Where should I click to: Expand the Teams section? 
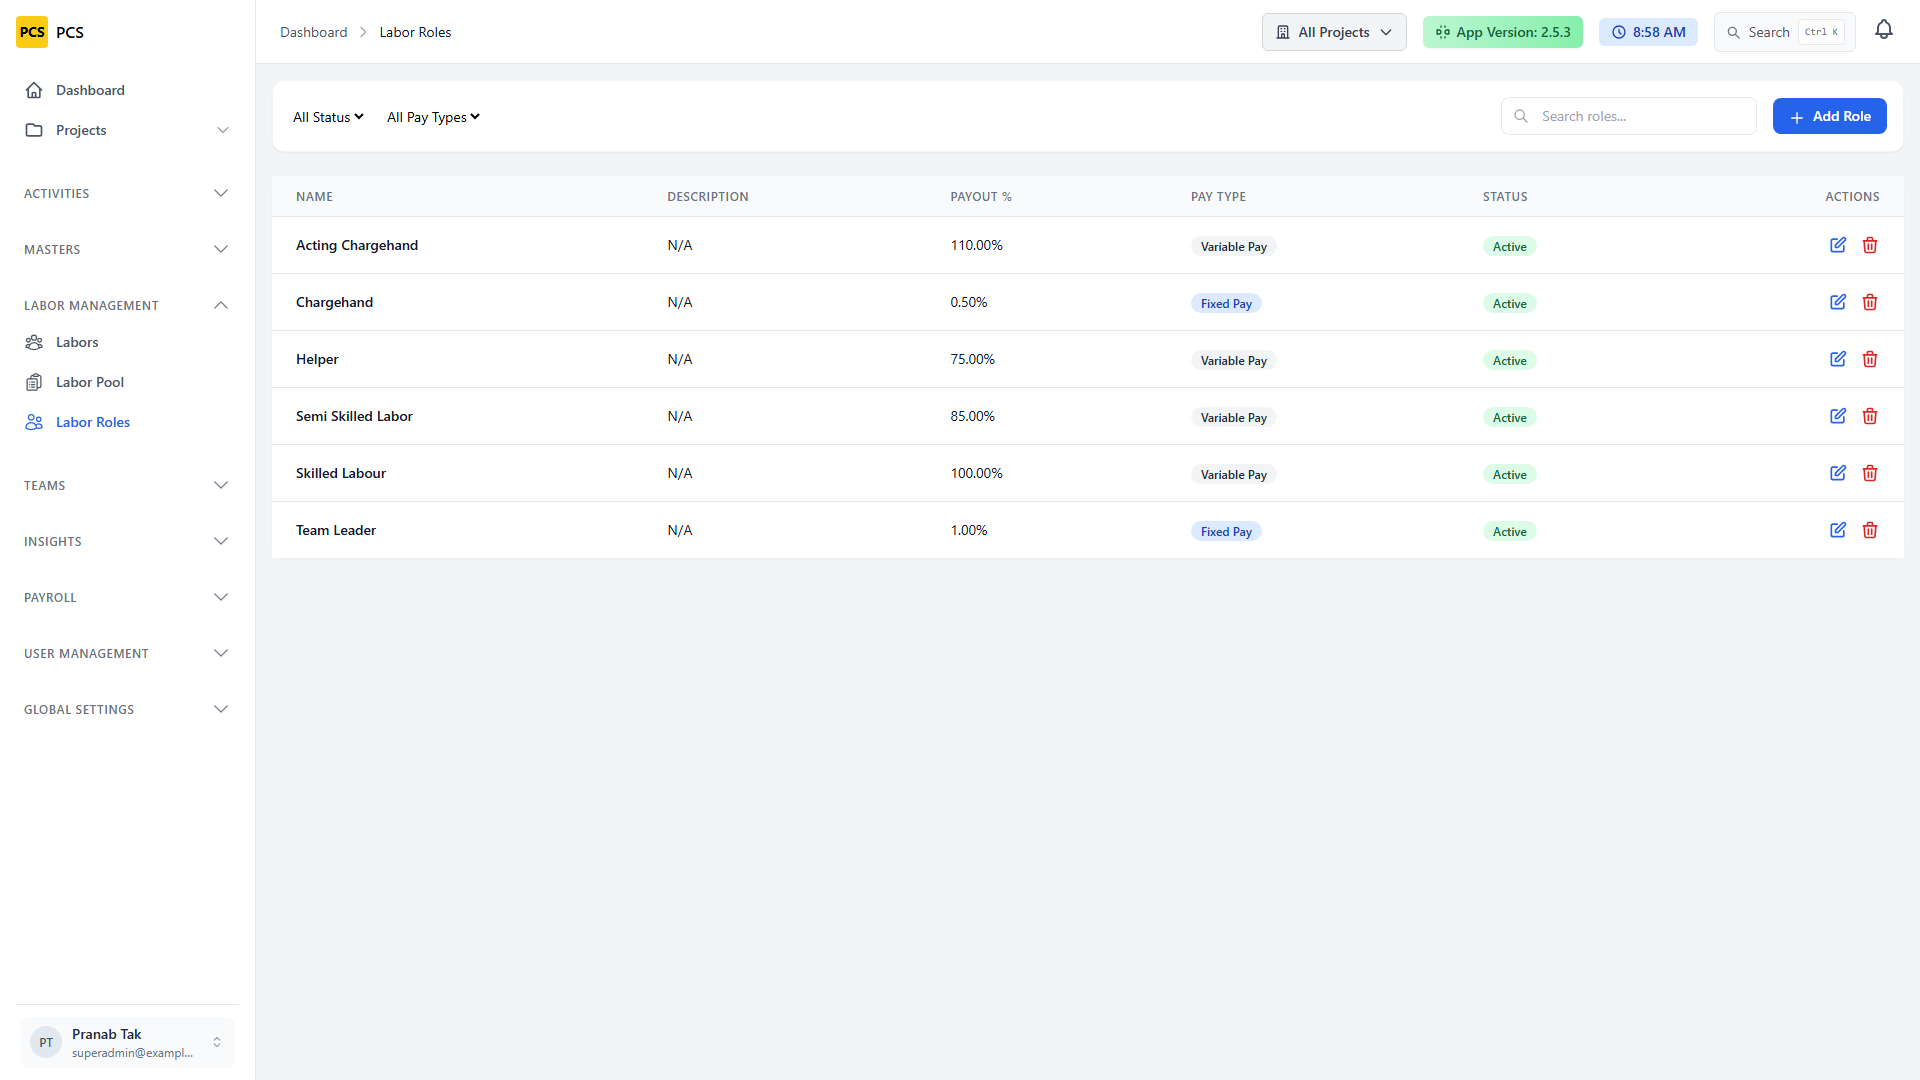128,485
